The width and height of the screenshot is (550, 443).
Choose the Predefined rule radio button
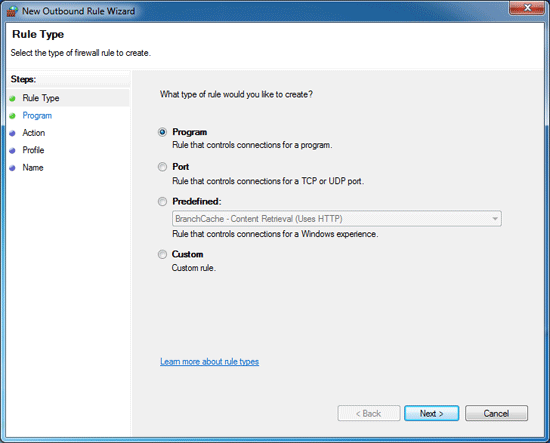162,202
